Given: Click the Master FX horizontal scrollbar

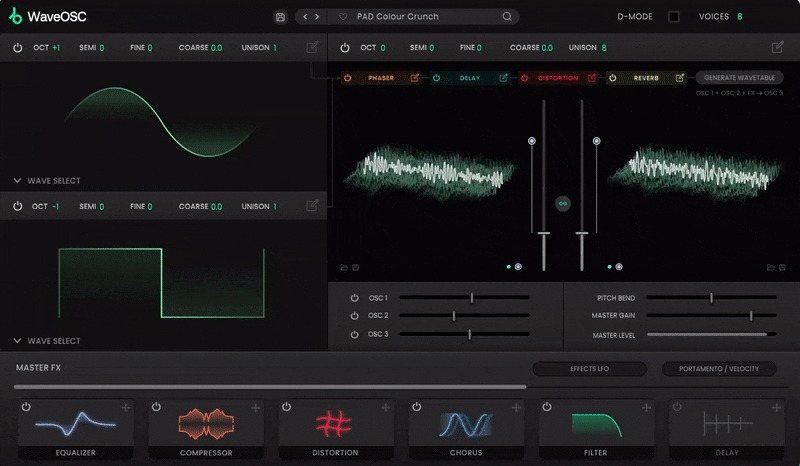Looking at the screenshot, I should click(270, 386).
